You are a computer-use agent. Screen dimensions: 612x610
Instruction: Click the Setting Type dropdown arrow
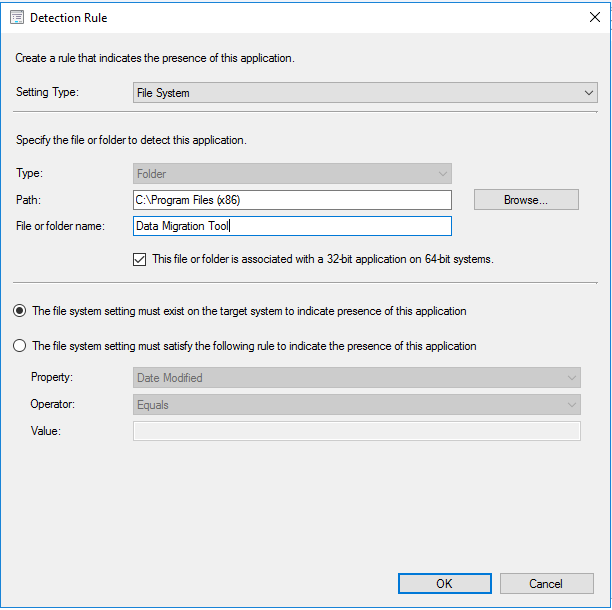589,93
